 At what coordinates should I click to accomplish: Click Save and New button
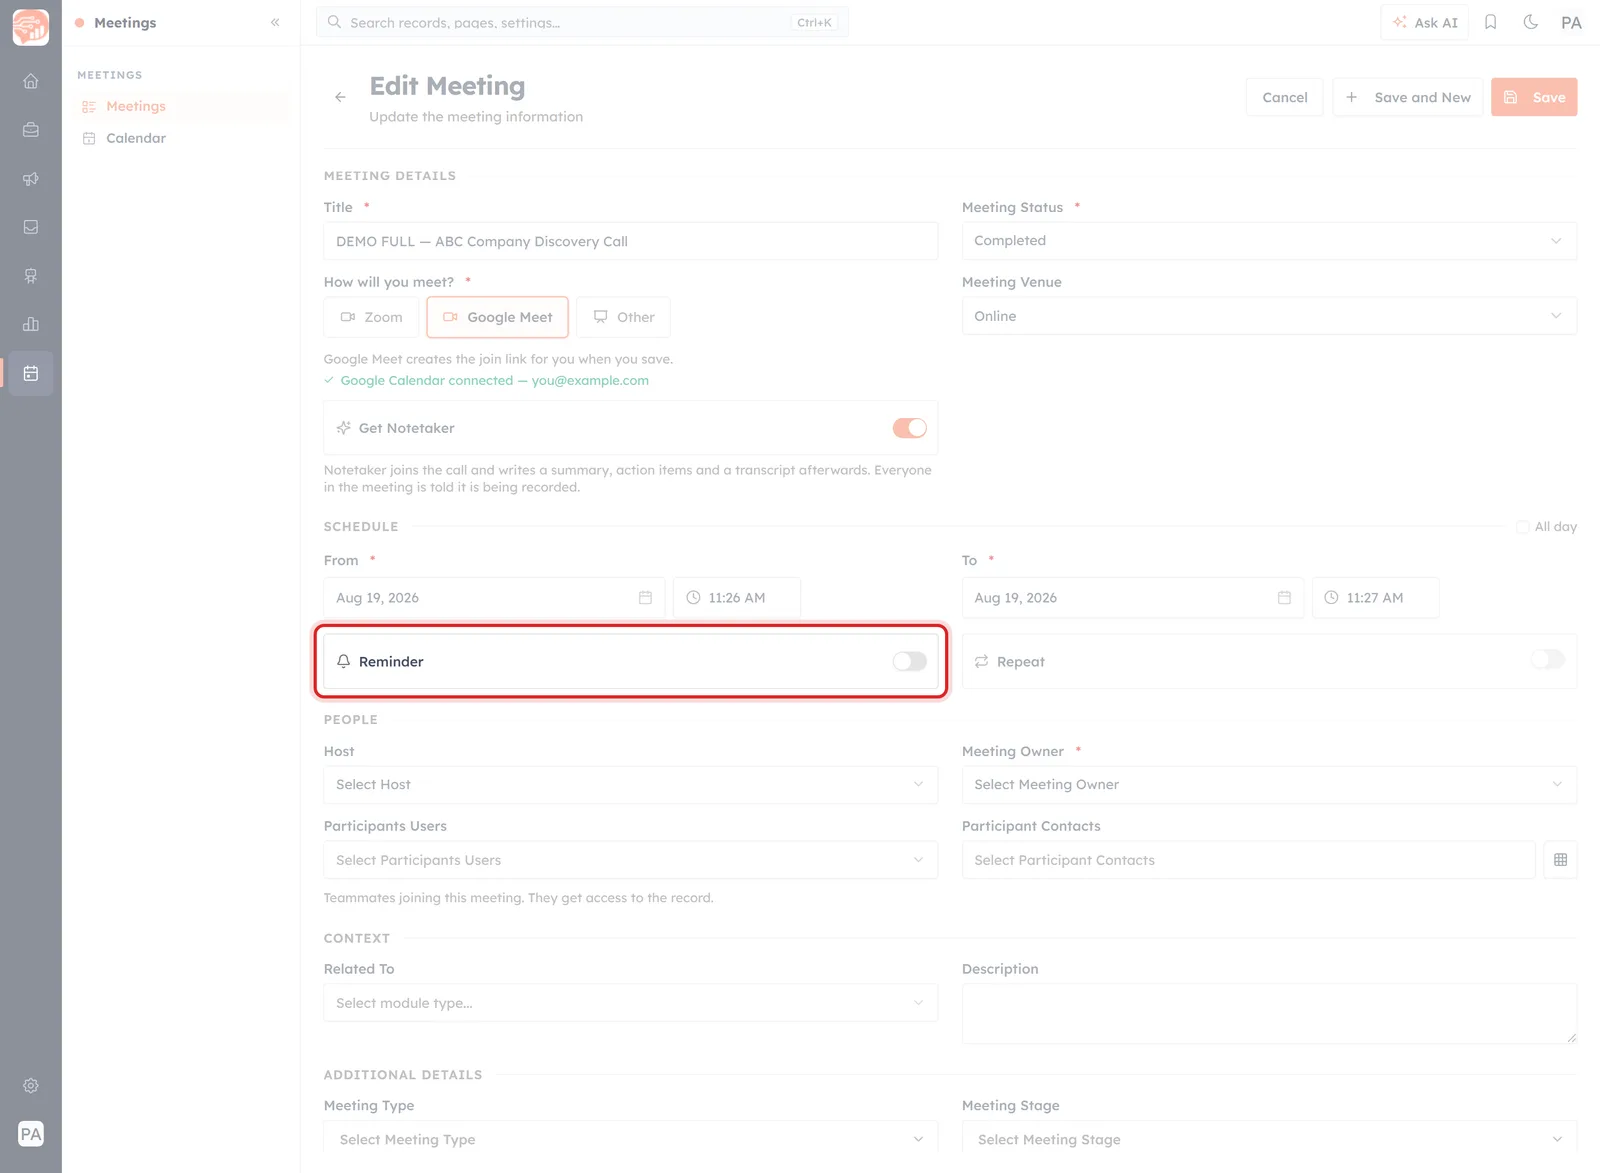click(x=1407, y=97)
